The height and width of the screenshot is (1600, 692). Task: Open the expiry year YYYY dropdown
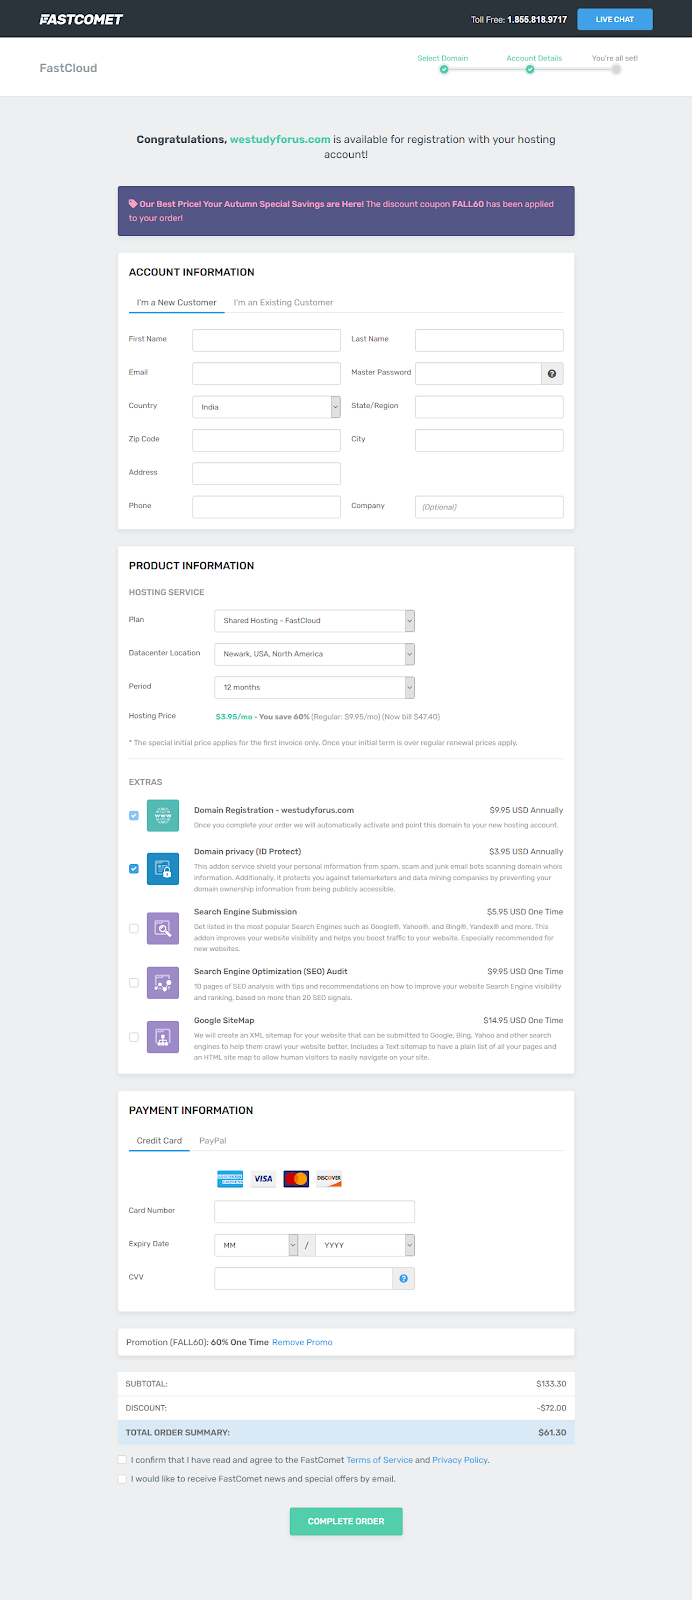pos(365,1245)
